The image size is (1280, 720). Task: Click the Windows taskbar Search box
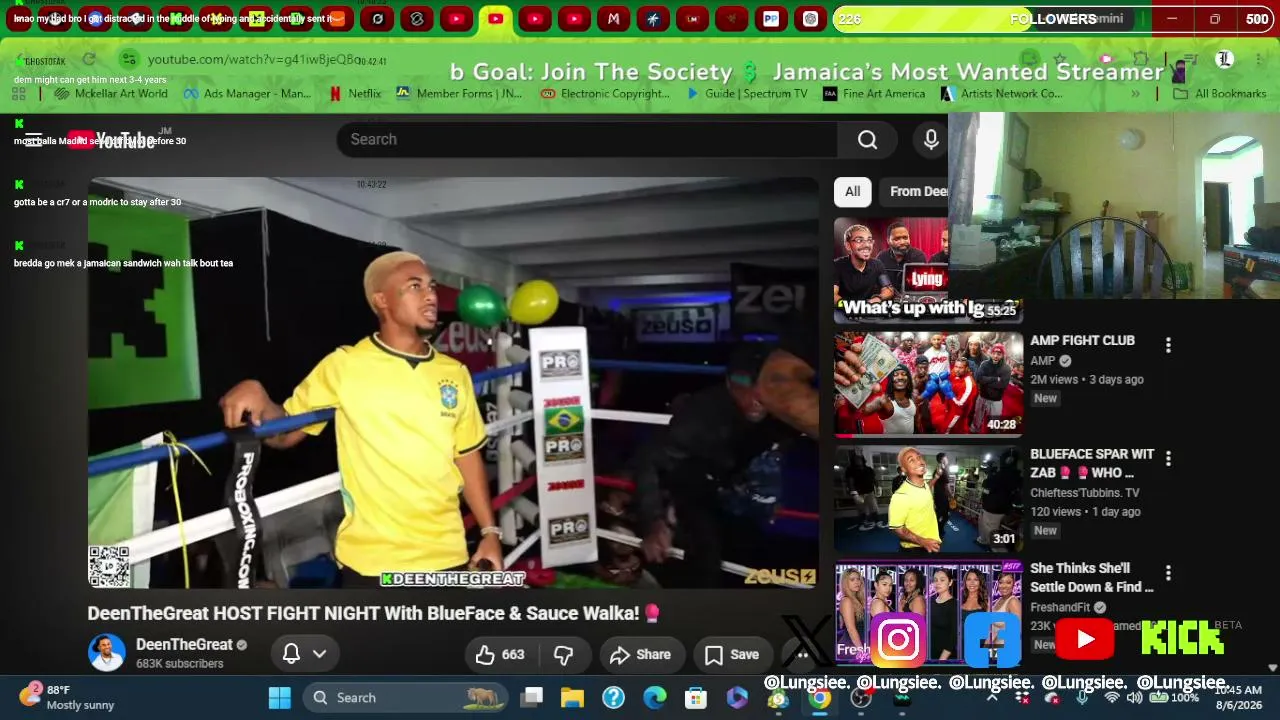(x=405, y=697)
